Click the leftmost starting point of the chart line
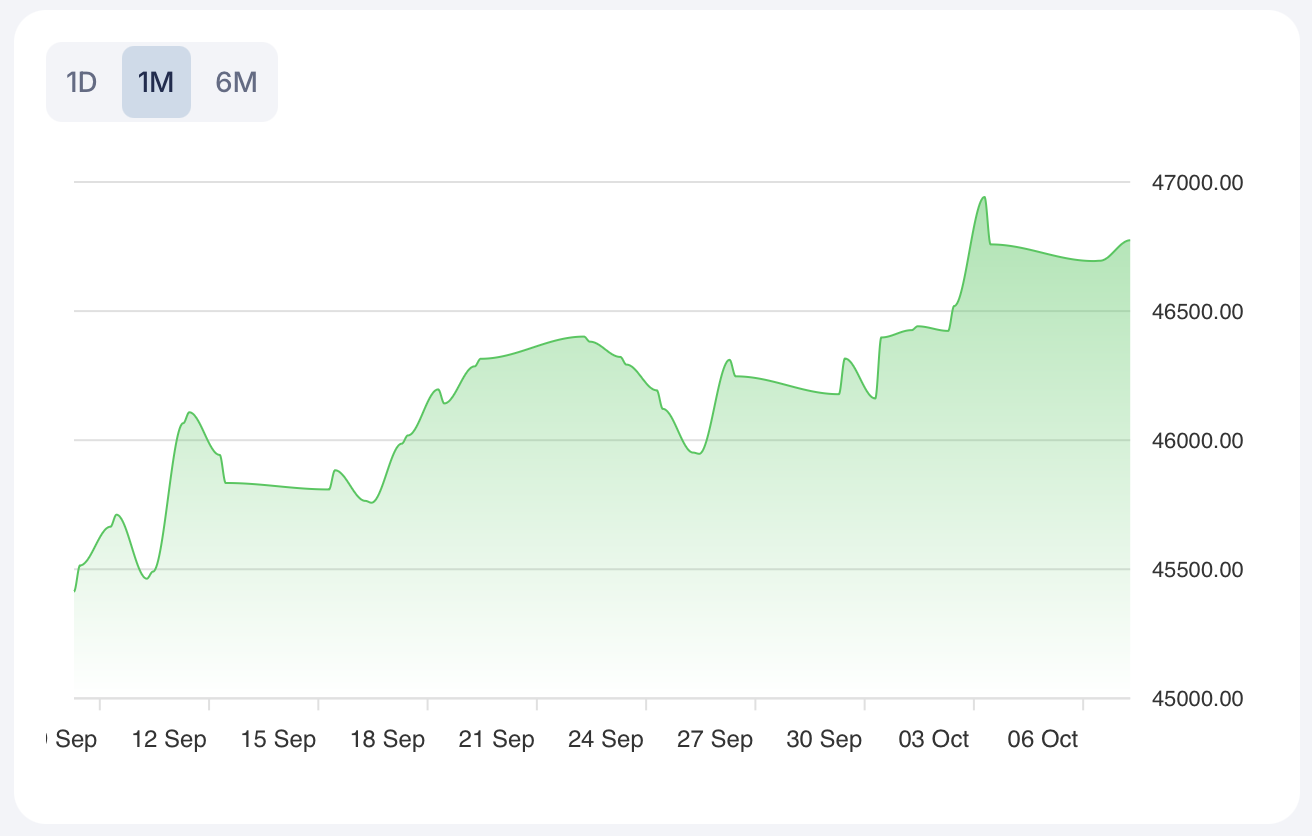This screenshot has width=1312, height=836. tap(75, 591)
